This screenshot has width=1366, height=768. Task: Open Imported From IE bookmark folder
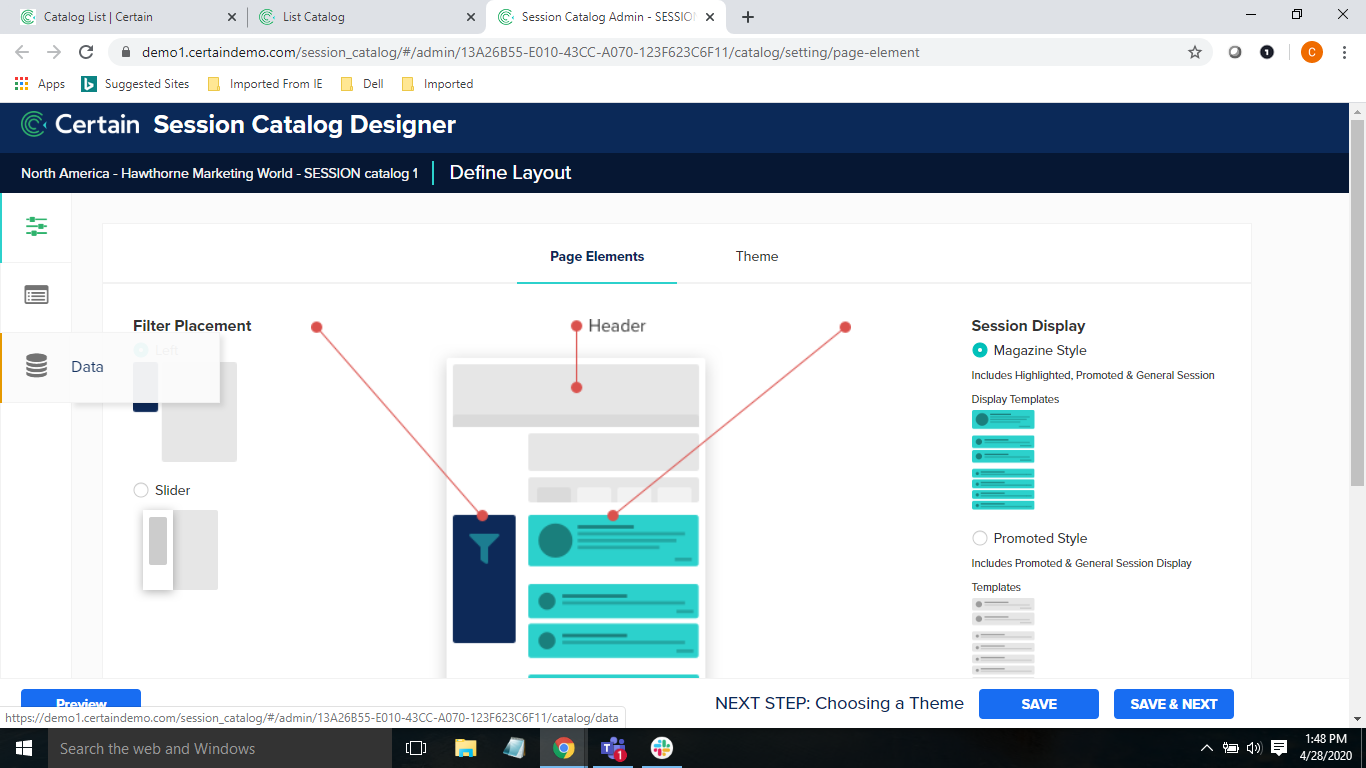[265, 84]
